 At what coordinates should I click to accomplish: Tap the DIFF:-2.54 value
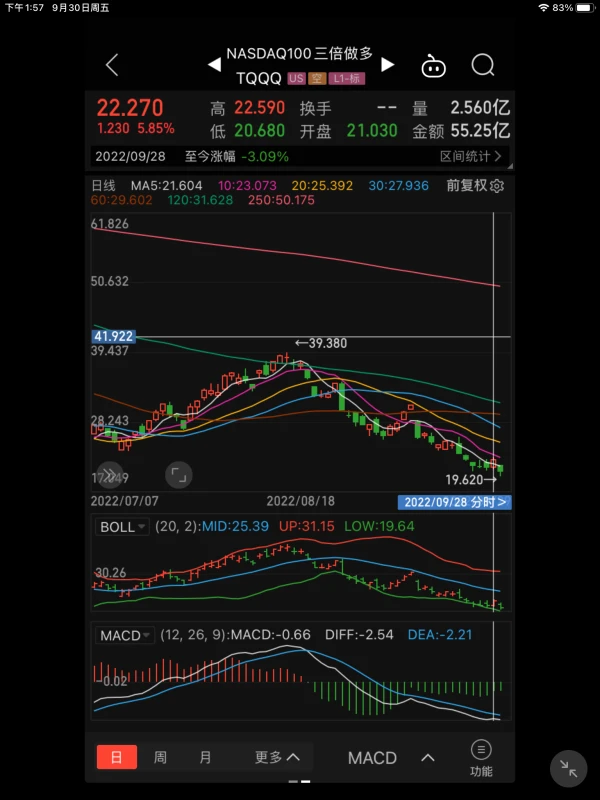[x=359, y=635]
